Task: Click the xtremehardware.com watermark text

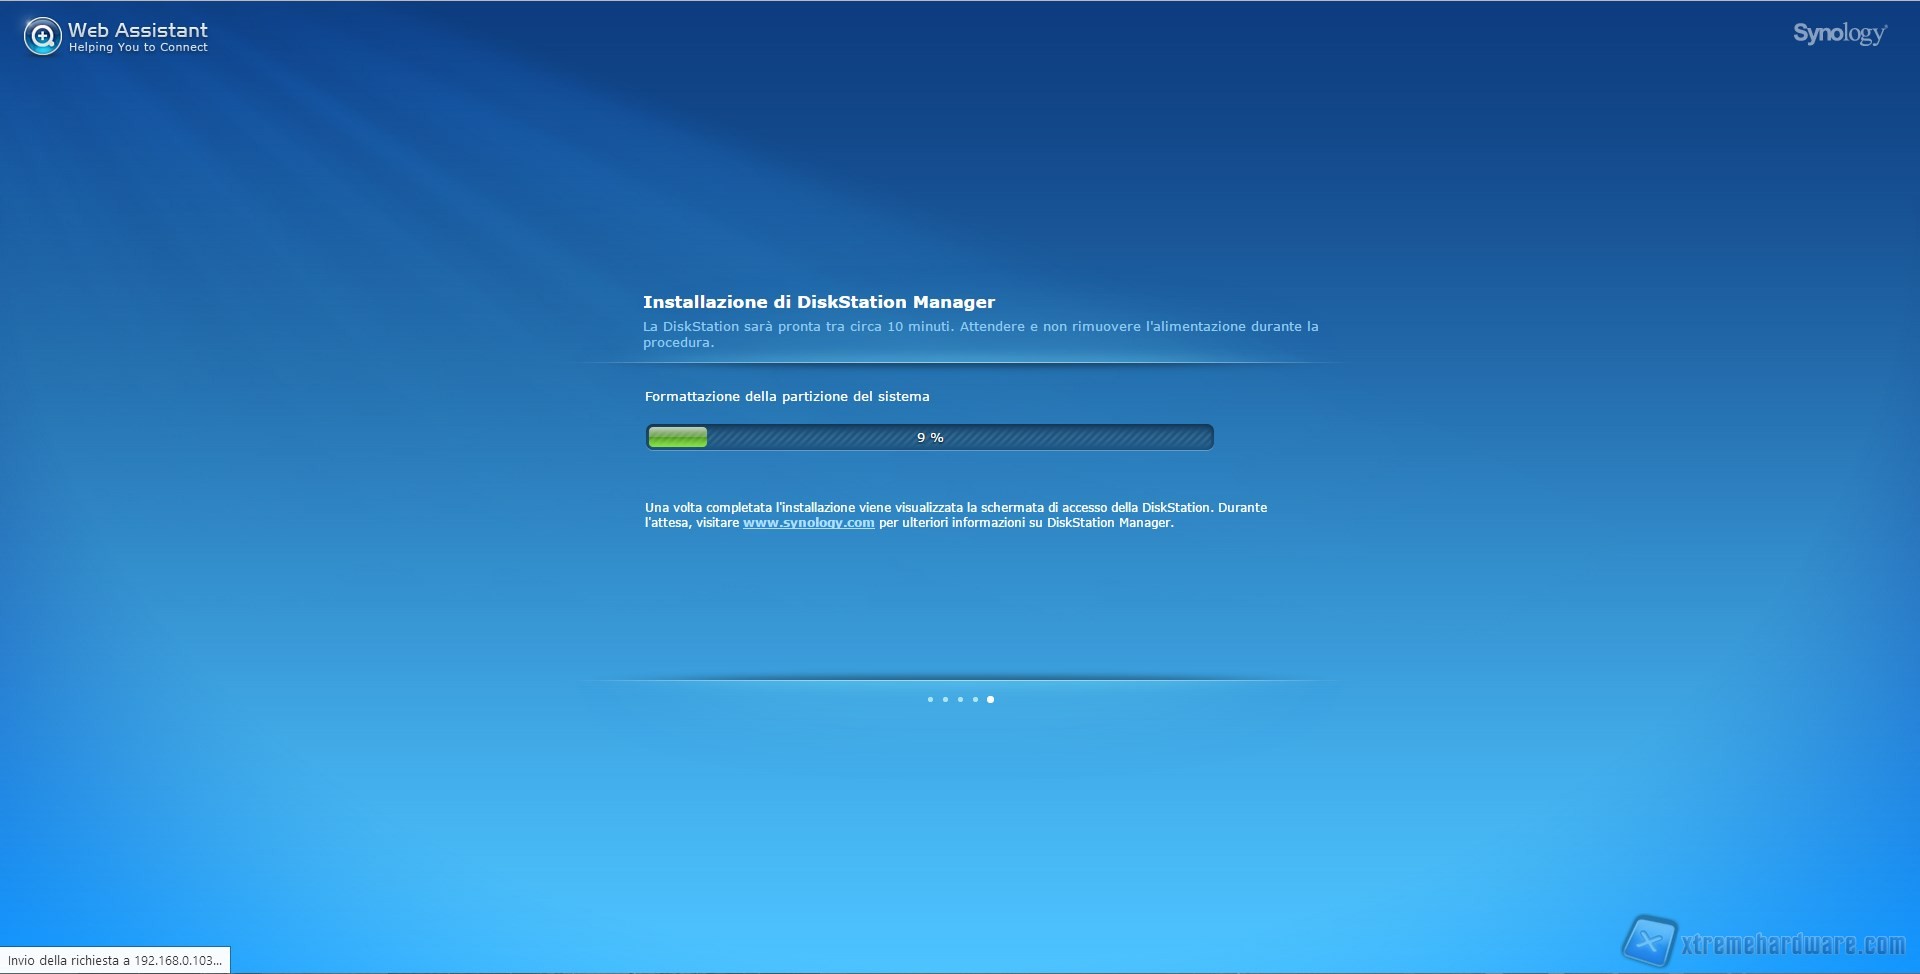Action: [1793, 944]
